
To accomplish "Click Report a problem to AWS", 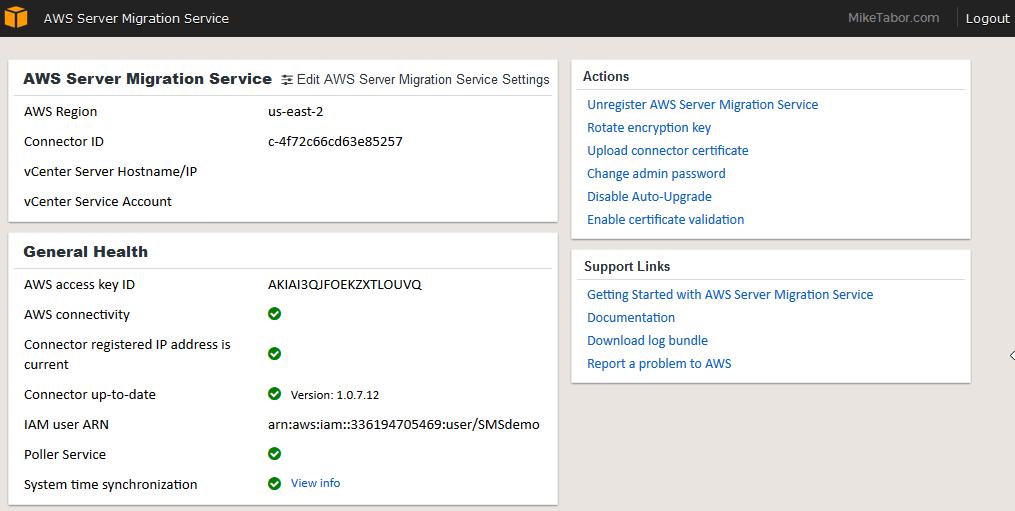I will pyautogui.click(x=659, y=363).
